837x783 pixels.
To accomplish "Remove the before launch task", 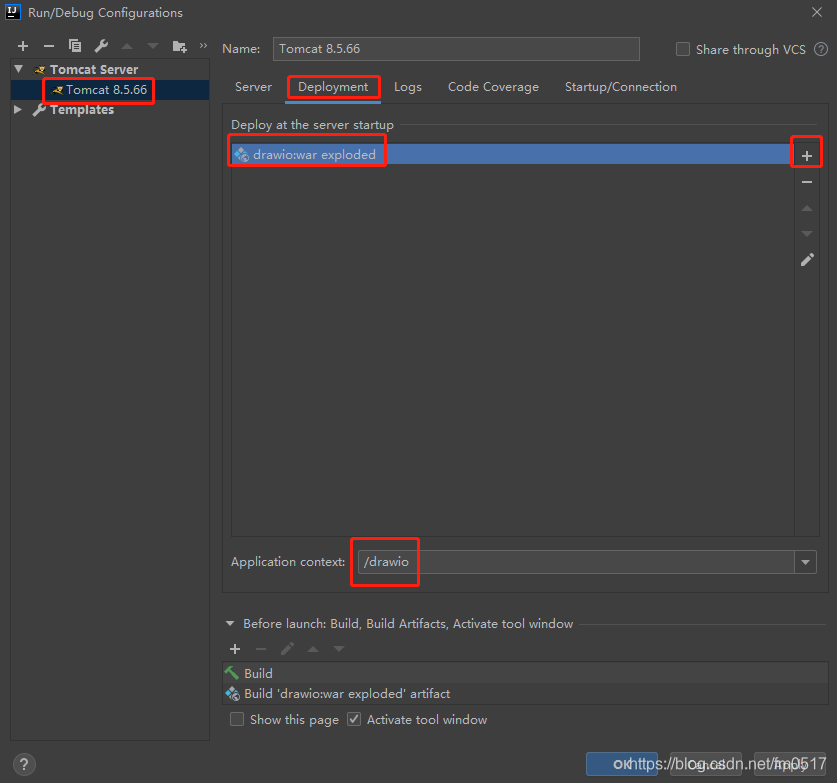I will click(261, 649).
